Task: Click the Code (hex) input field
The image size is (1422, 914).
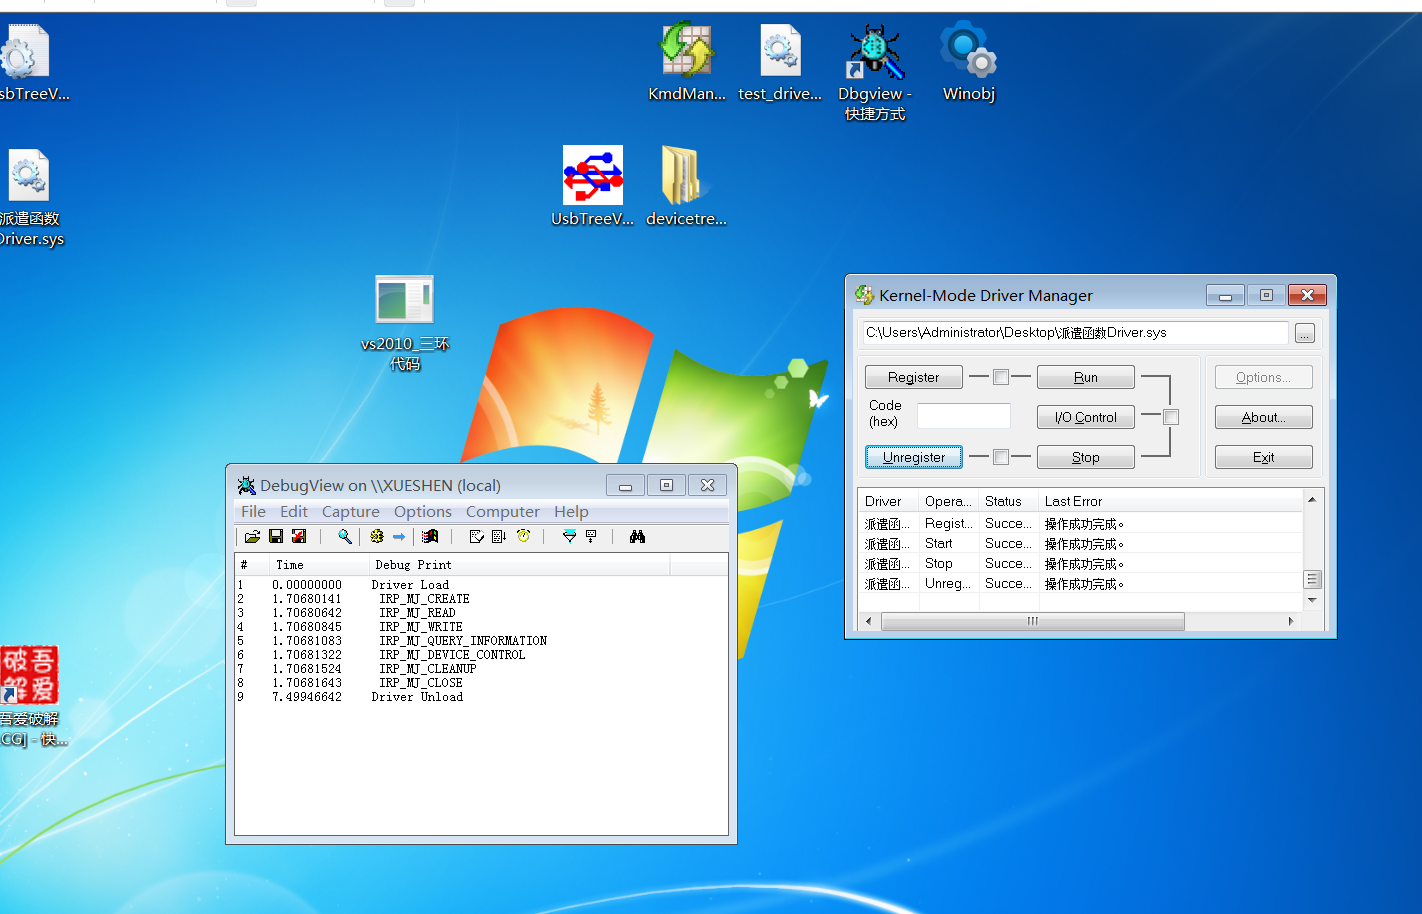Action: [964, 416]
